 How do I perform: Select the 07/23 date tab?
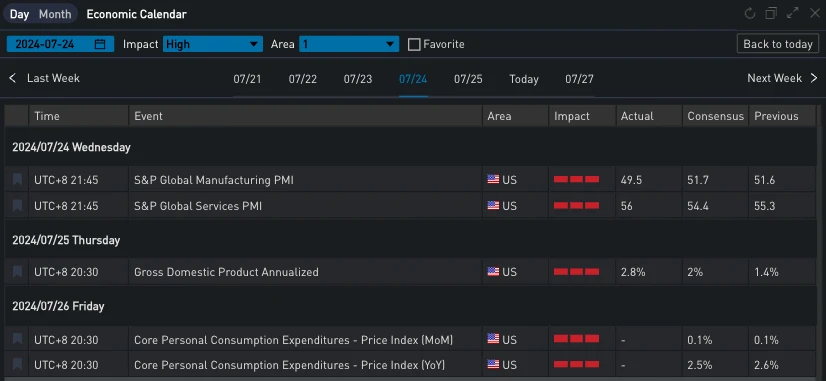(x=358, y=79)
